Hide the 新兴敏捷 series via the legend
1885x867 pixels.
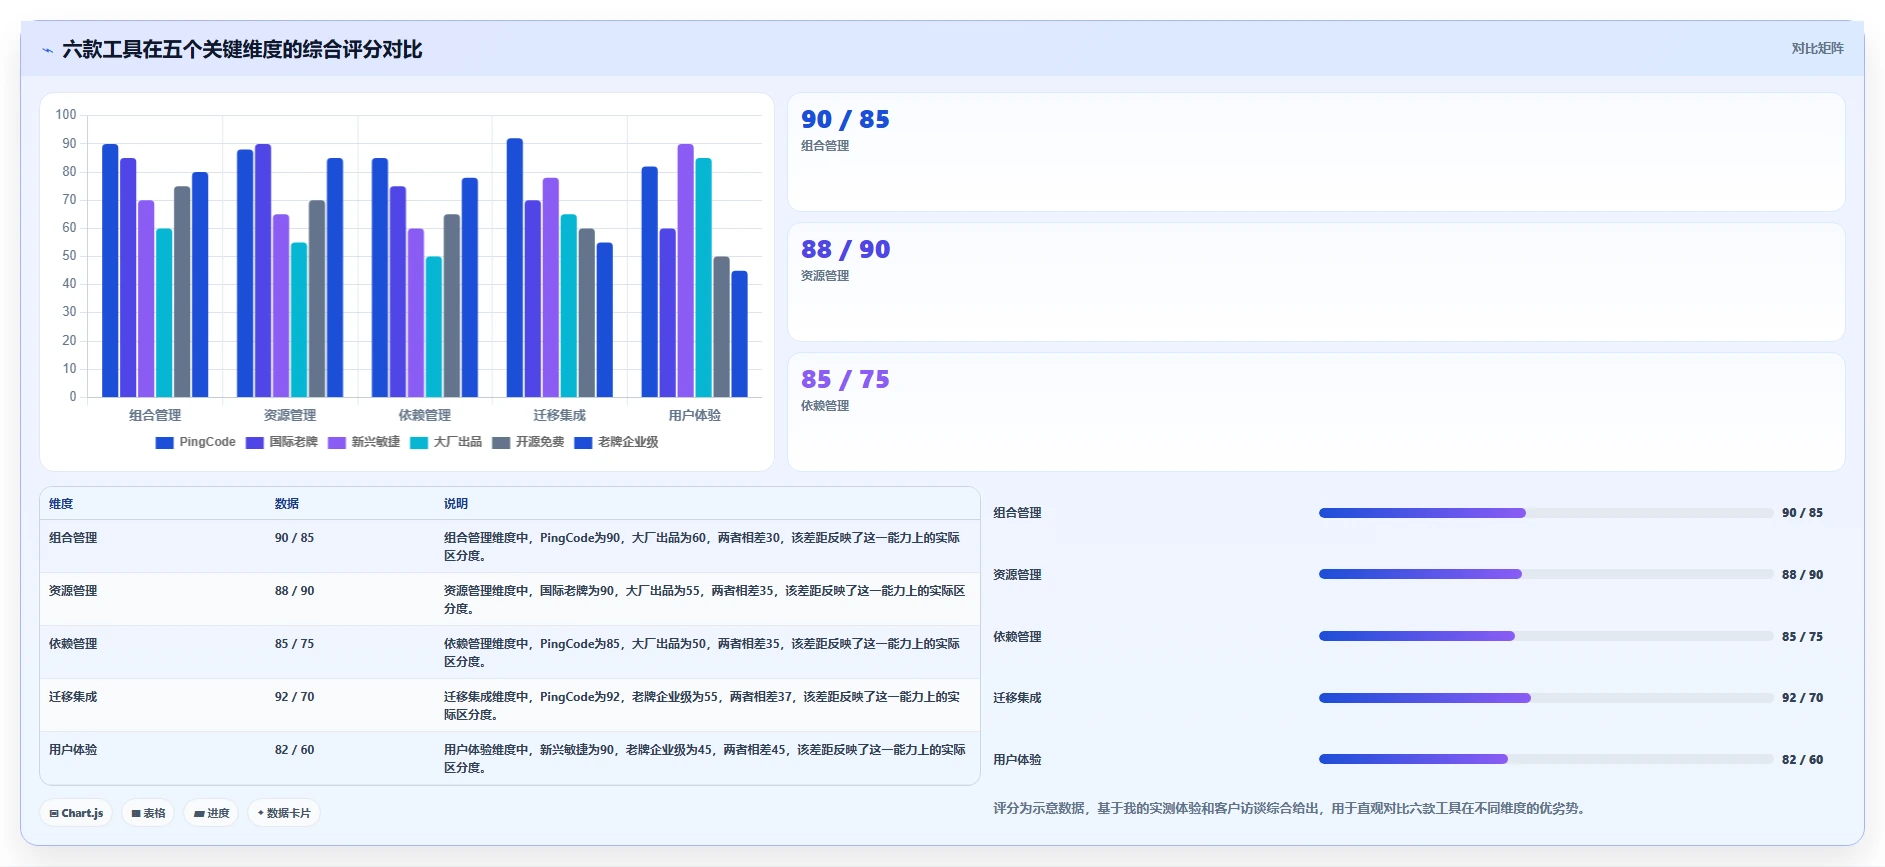(364, 442)
